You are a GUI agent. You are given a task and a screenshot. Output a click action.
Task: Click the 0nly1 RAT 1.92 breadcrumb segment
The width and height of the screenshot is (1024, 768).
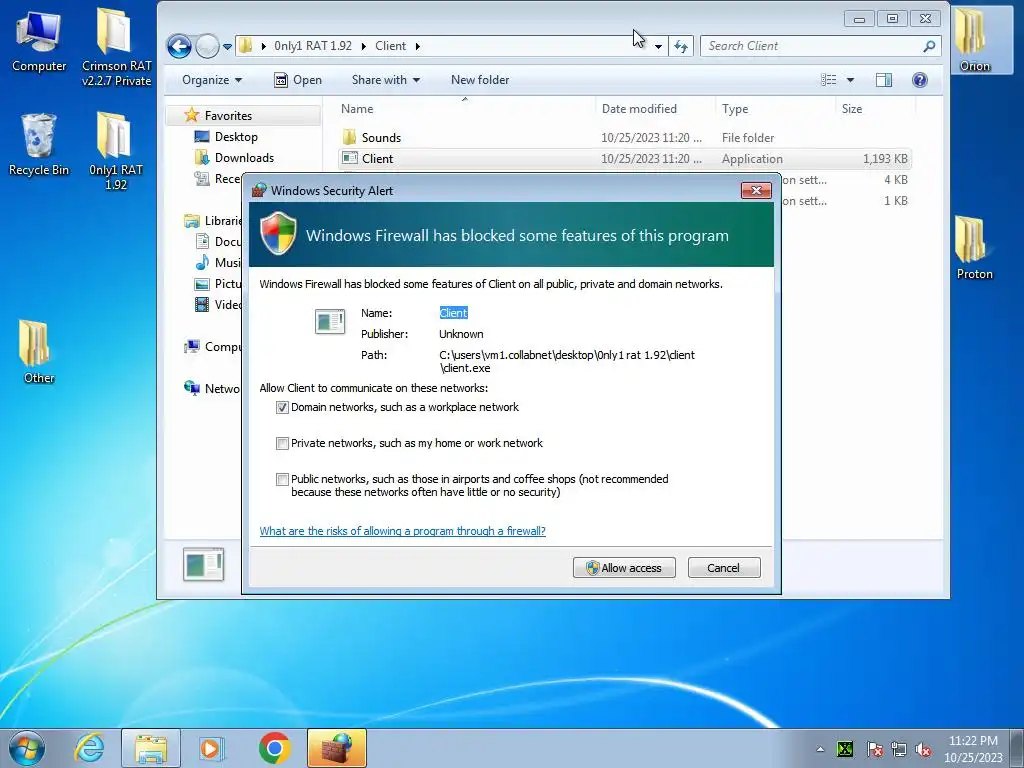(x=313, y=46)
